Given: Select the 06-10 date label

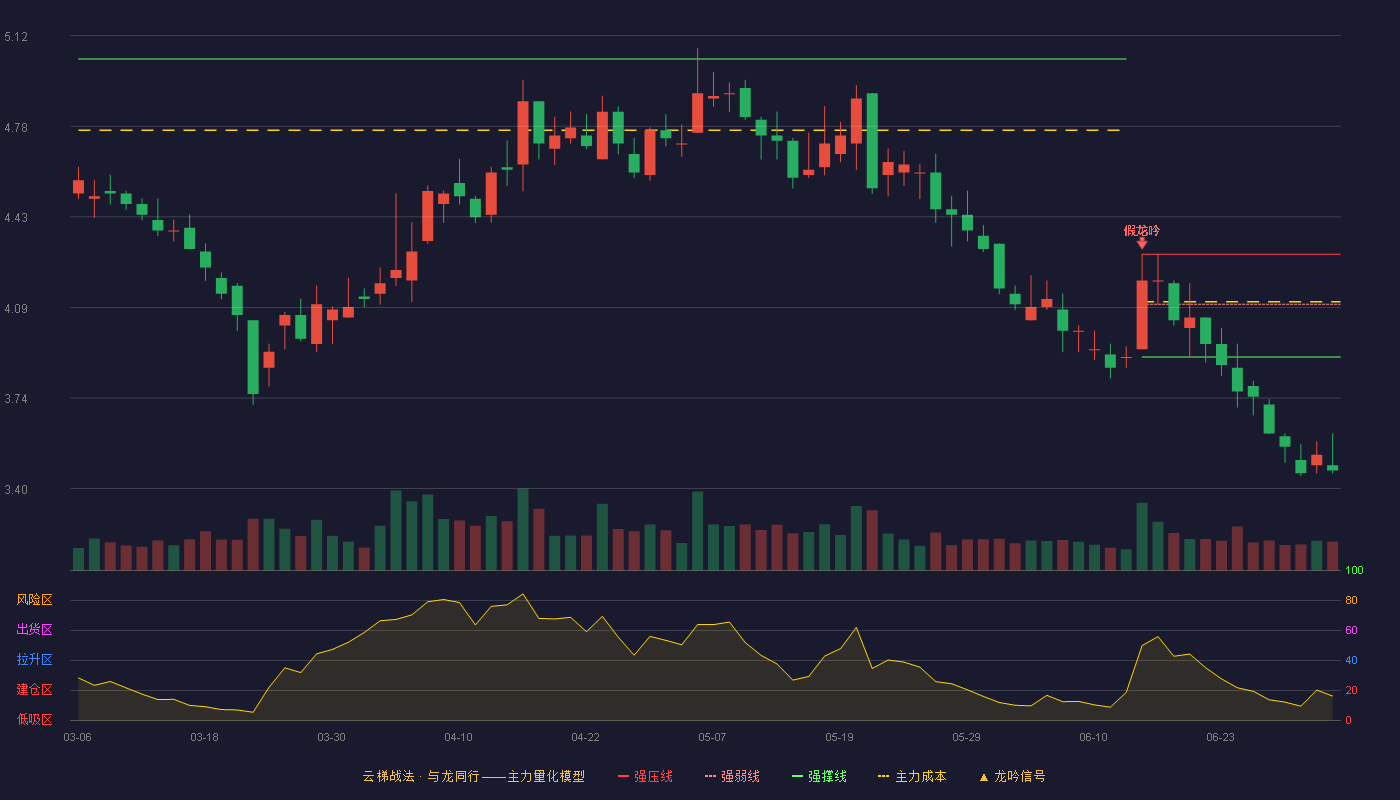Looking at the screenshot, I should (x=1093, y=737).
